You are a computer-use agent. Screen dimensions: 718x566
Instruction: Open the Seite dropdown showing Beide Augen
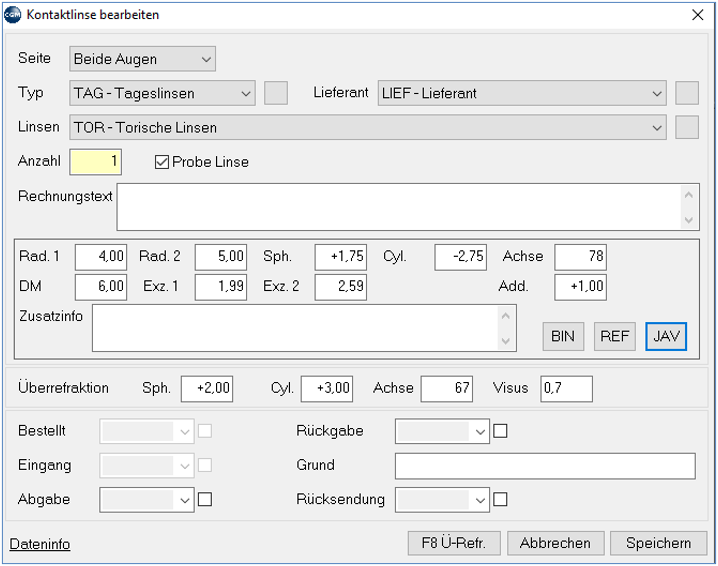(x=142, y=59)
